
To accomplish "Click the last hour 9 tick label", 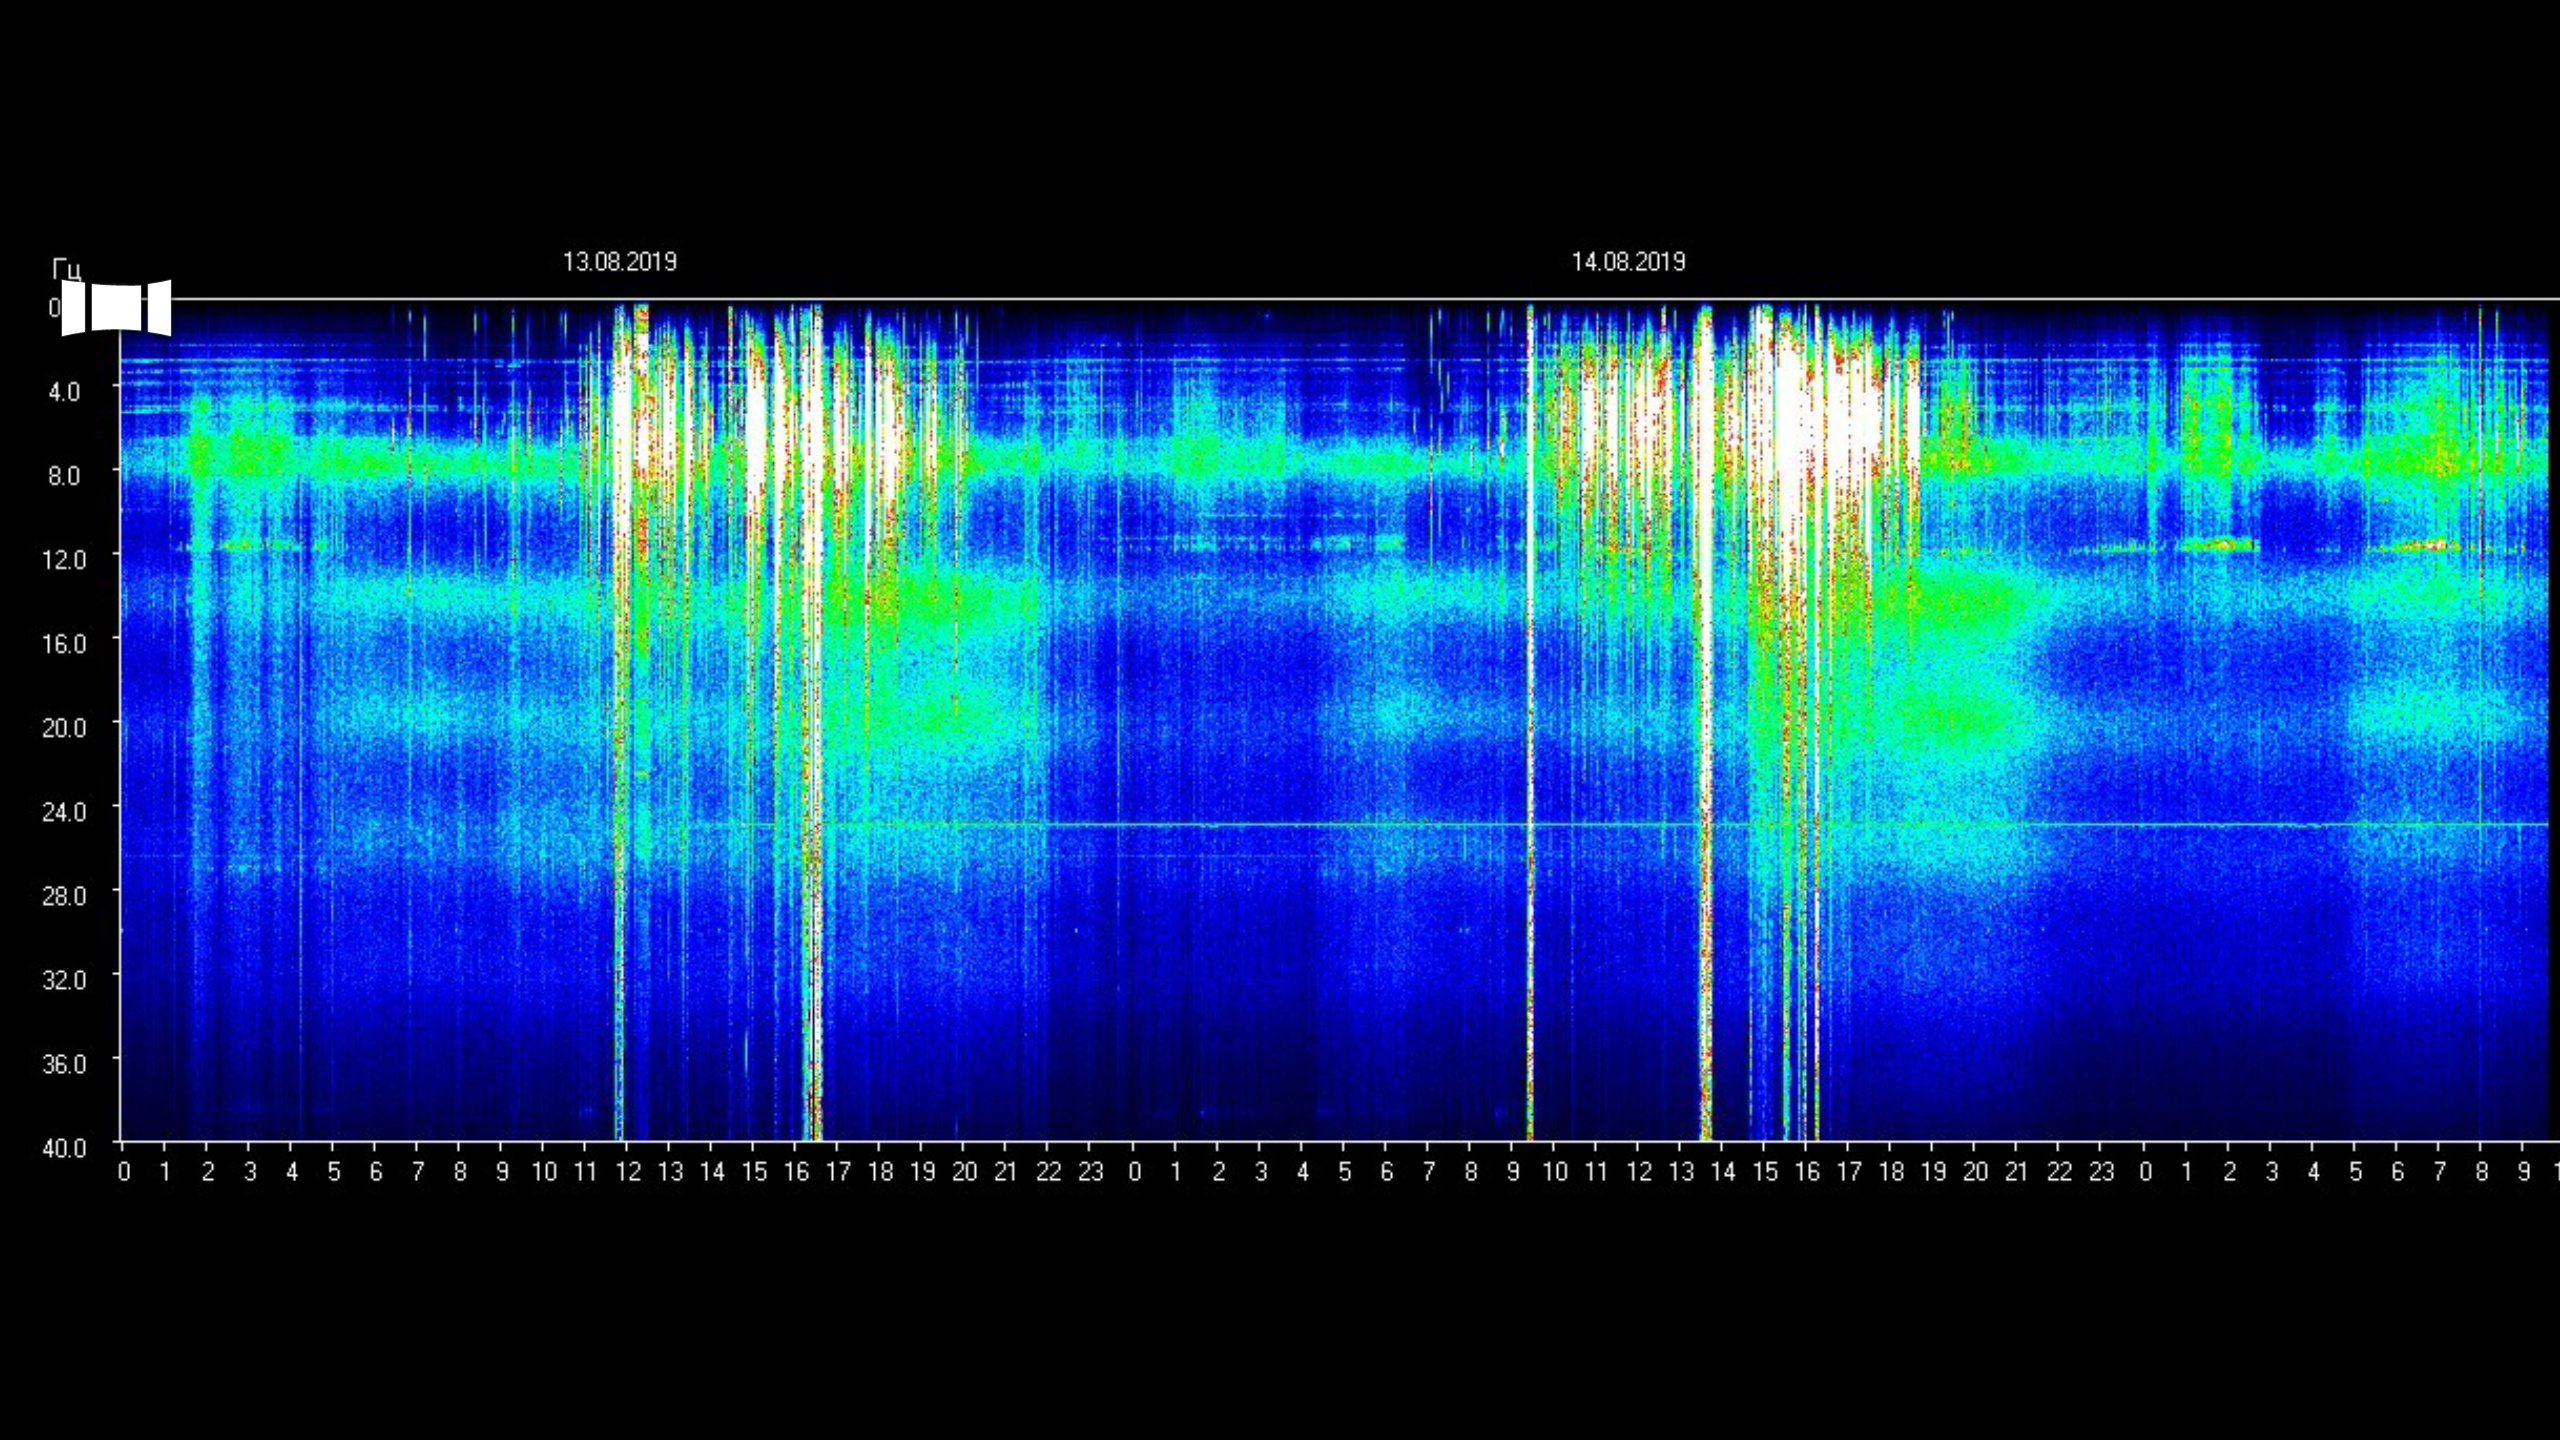I will tap(2523, 1172).
